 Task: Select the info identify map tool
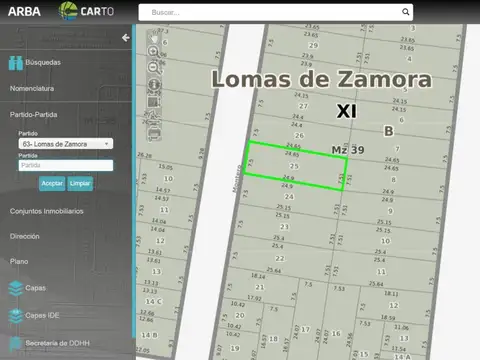pos(154,84)
